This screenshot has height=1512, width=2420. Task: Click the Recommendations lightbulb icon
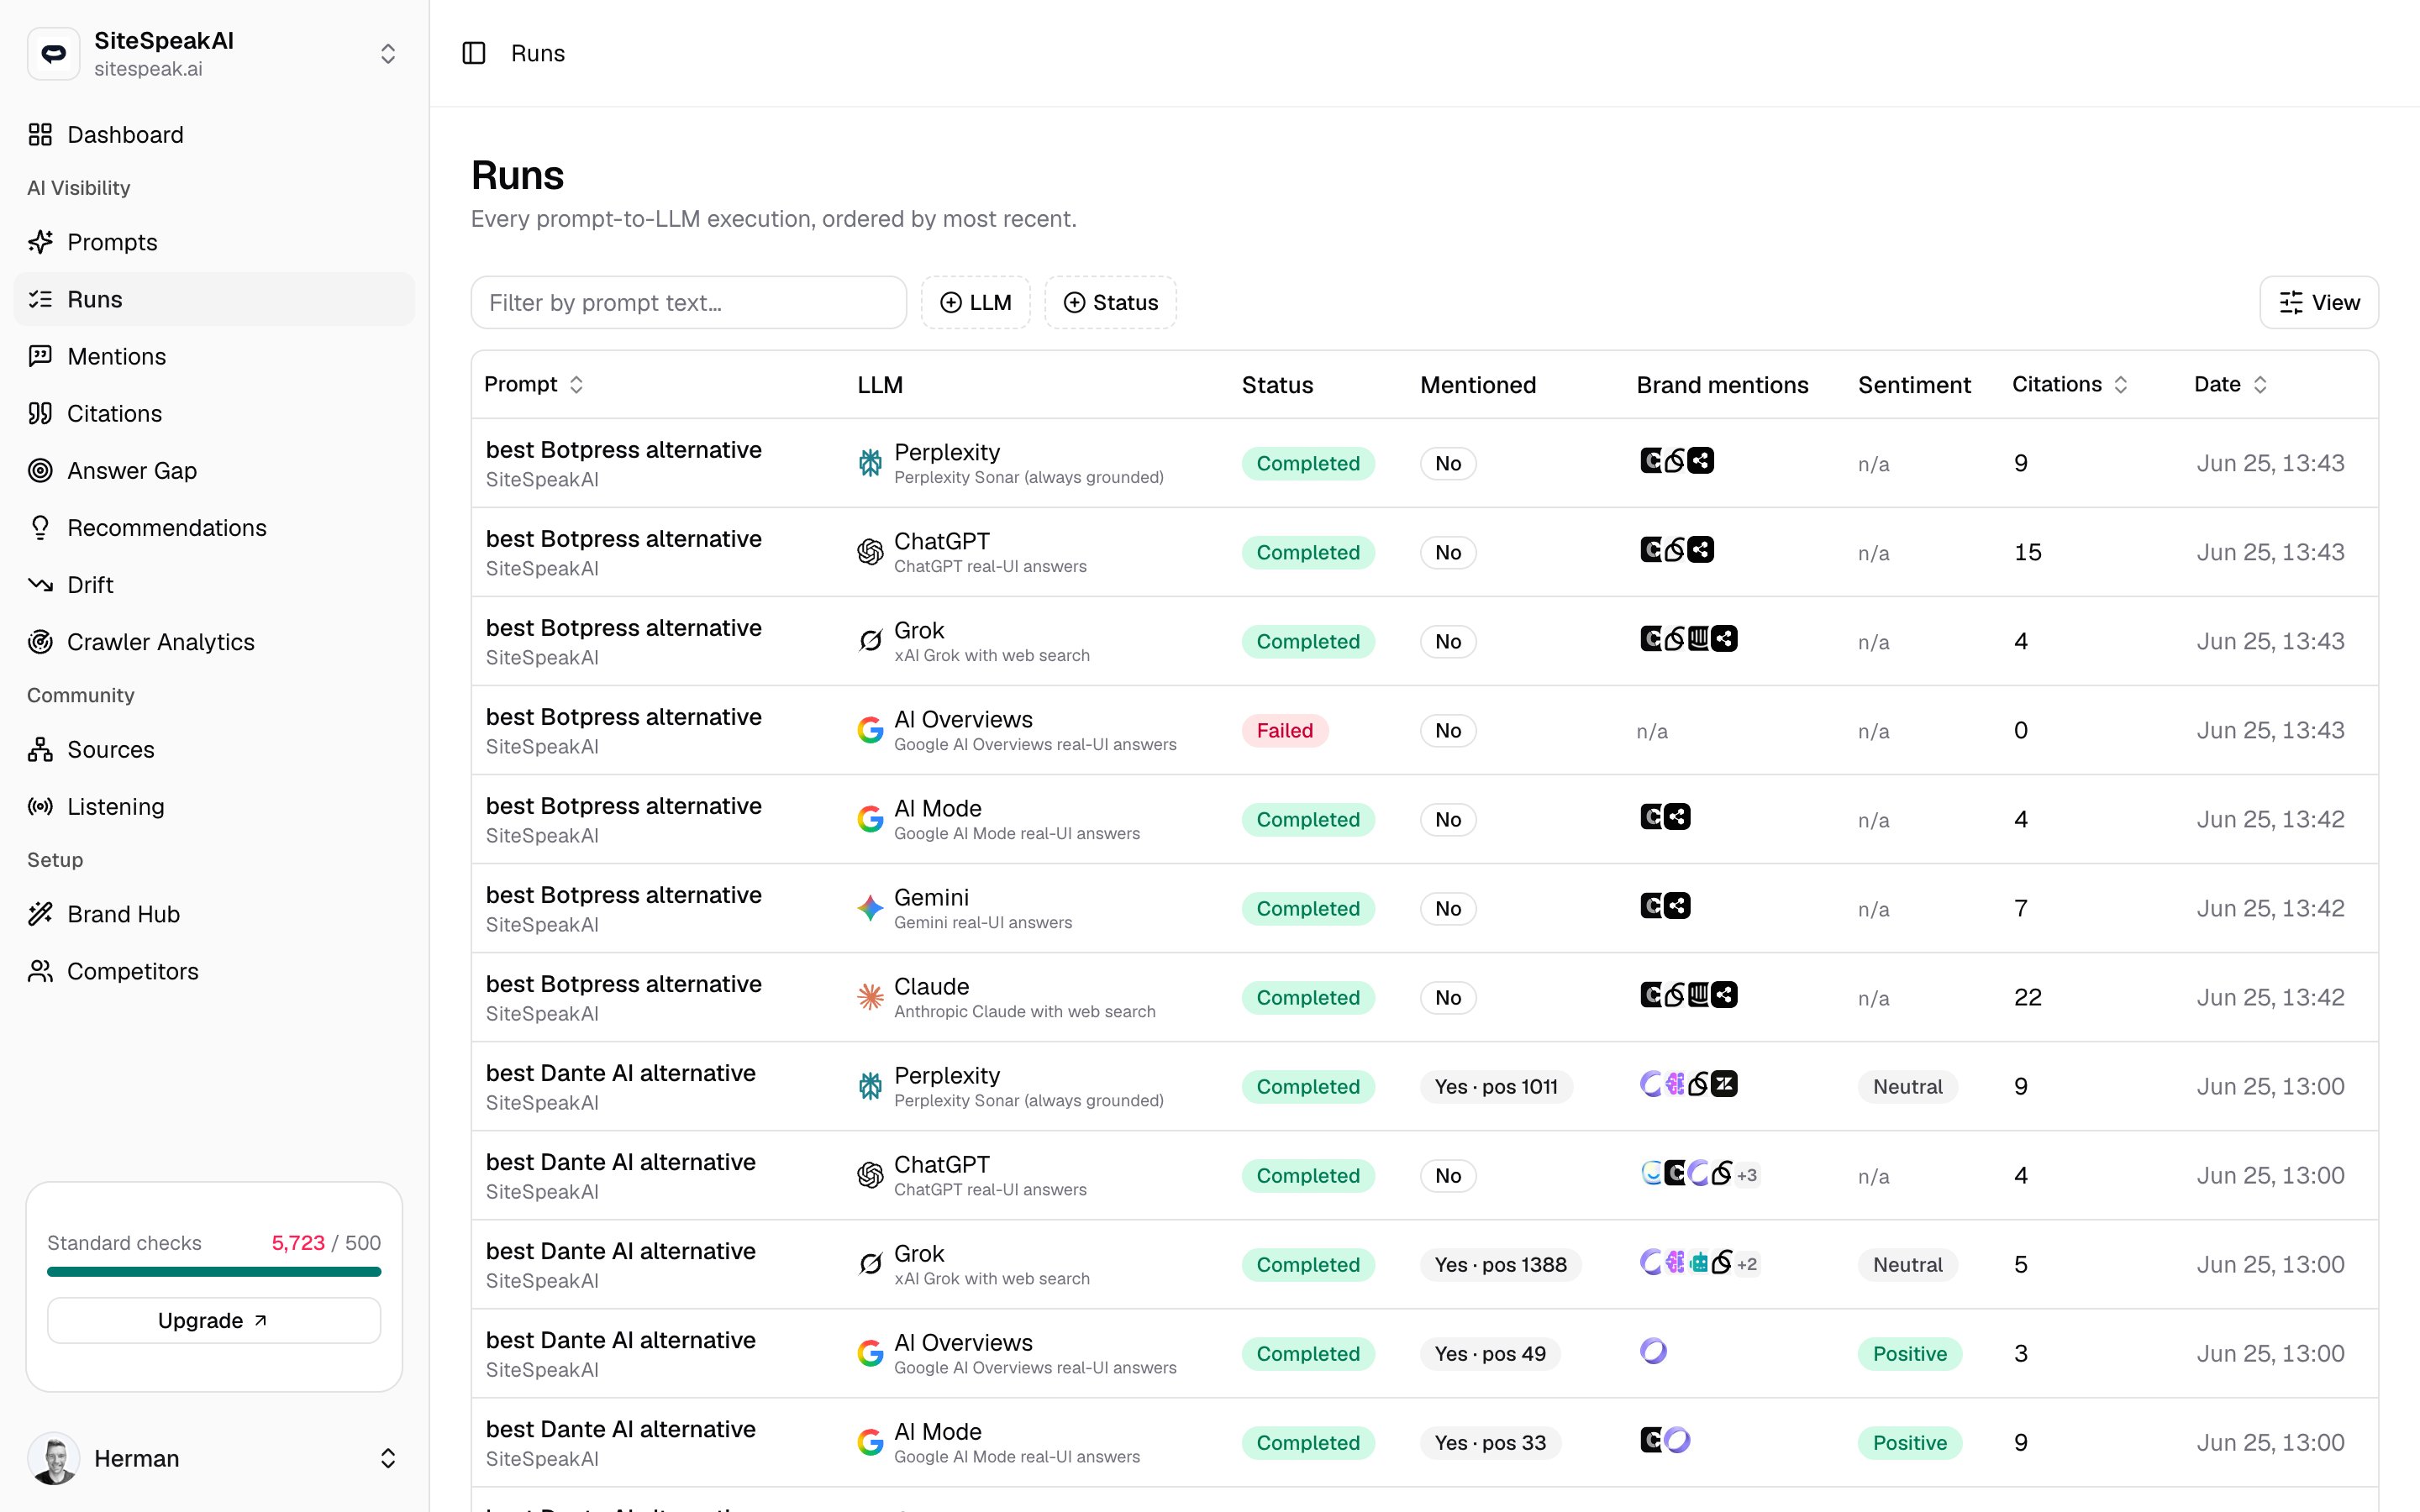pyautogui.click(x=40, y=527)
